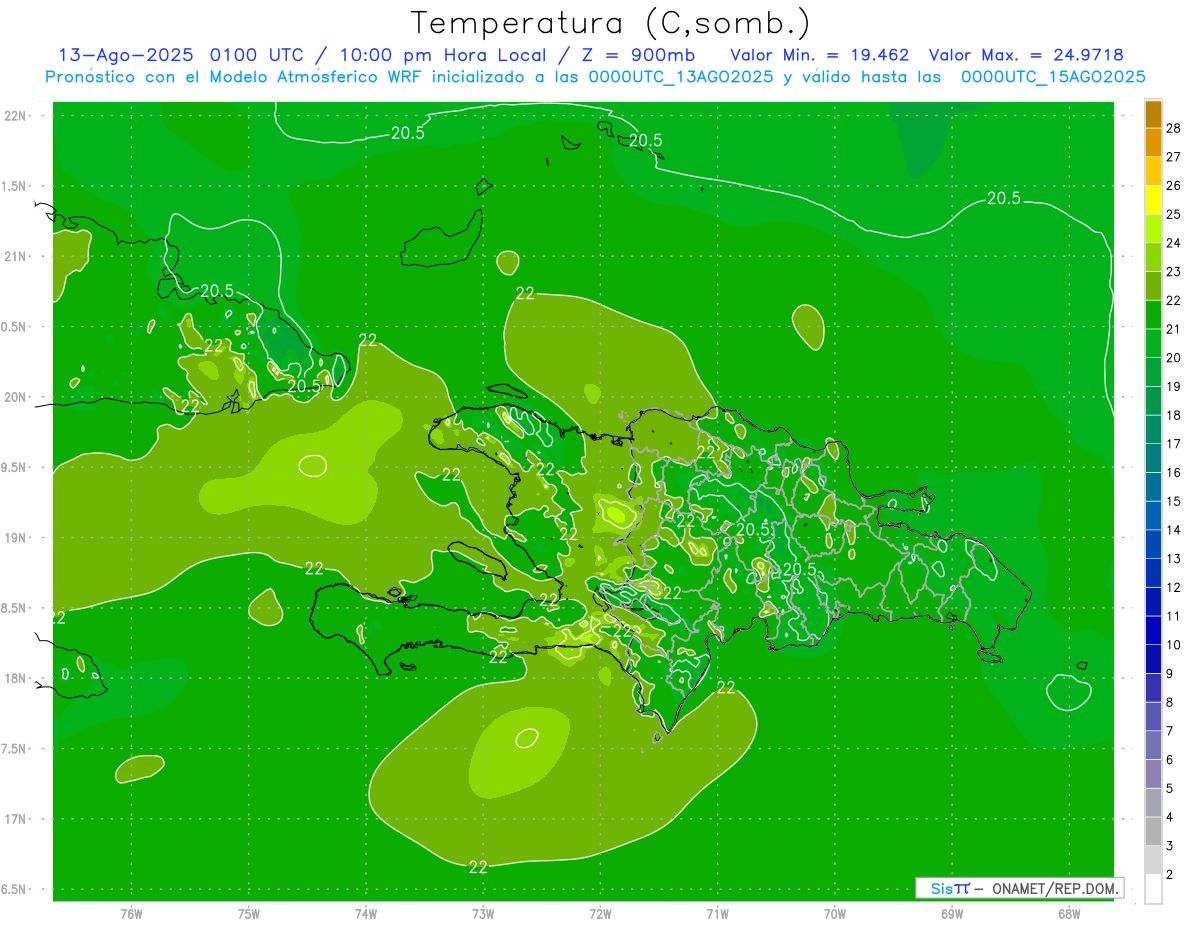
Task: Click the '74W' longitude axis label
Action: [x=366, y=914]
